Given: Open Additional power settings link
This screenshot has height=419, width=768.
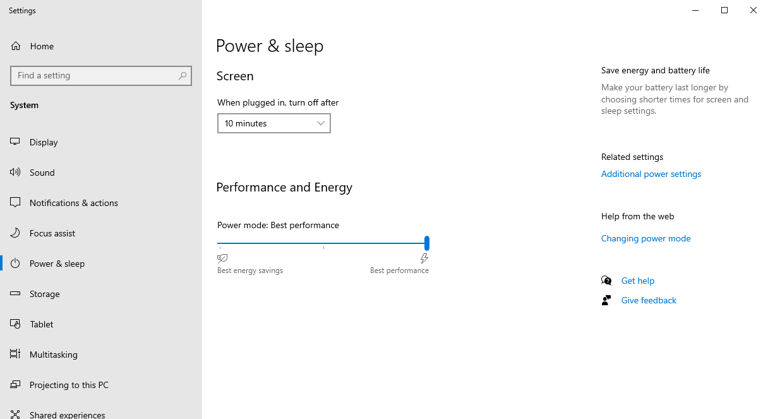Looking at the screenshot, I should tap(651, 174).
